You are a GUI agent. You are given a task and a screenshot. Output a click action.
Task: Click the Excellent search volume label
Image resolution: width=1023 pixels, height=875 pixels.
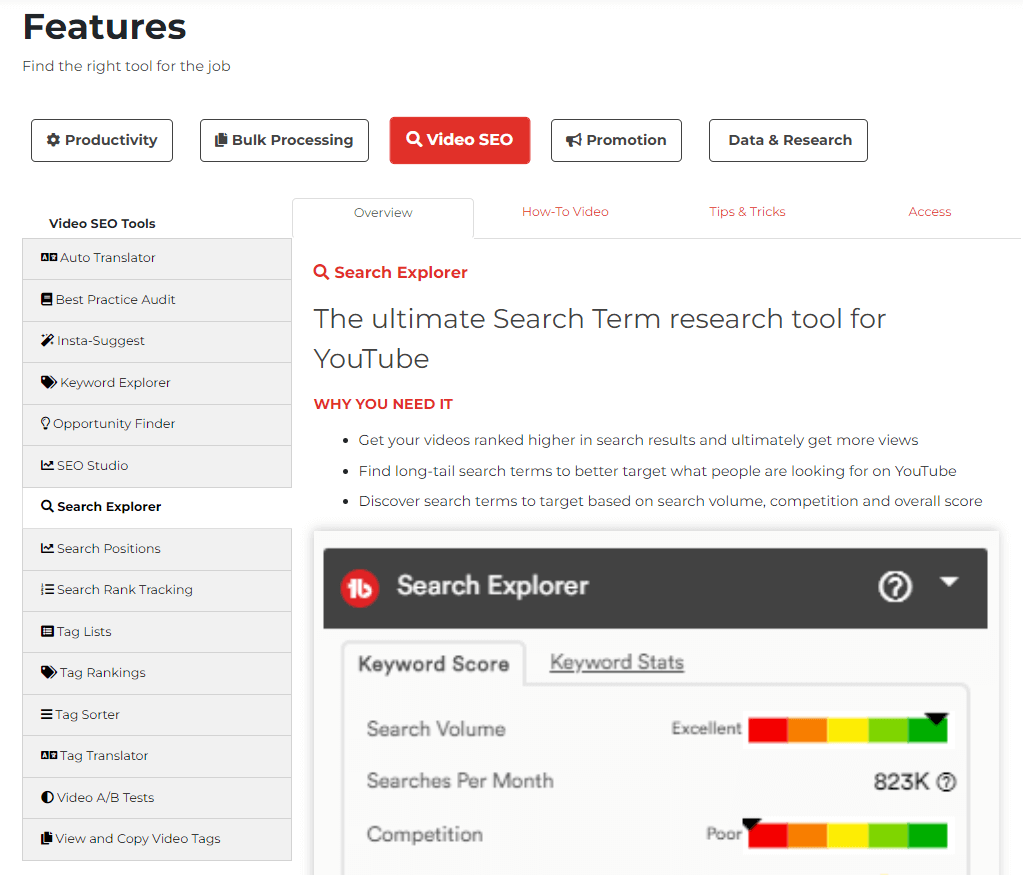click(x=707, y=728)
